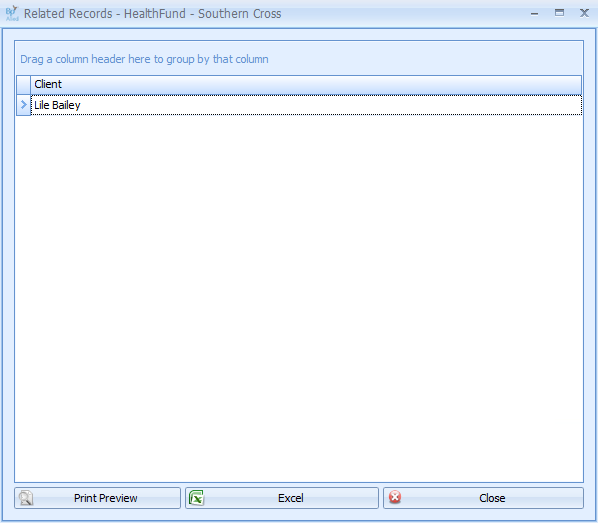
Task: Click the right end of the Client header
Action: point(572,84)
